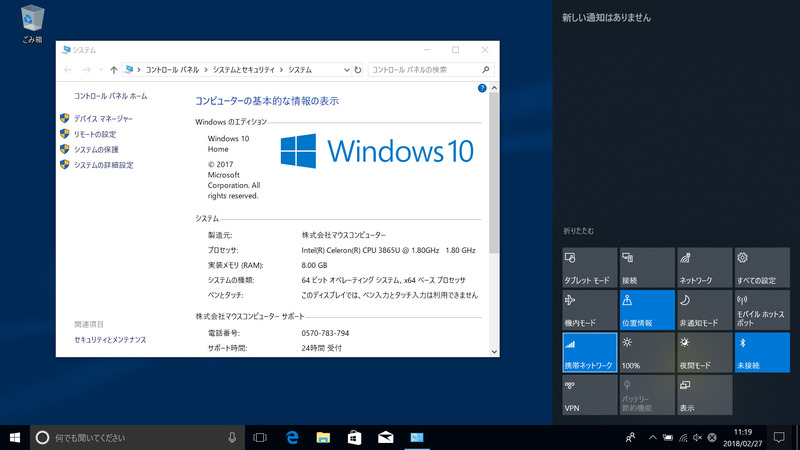Screen dimensions: 800x450
Task: Turn off Location (位置情報) tile
Action: (x=647, y=310)
